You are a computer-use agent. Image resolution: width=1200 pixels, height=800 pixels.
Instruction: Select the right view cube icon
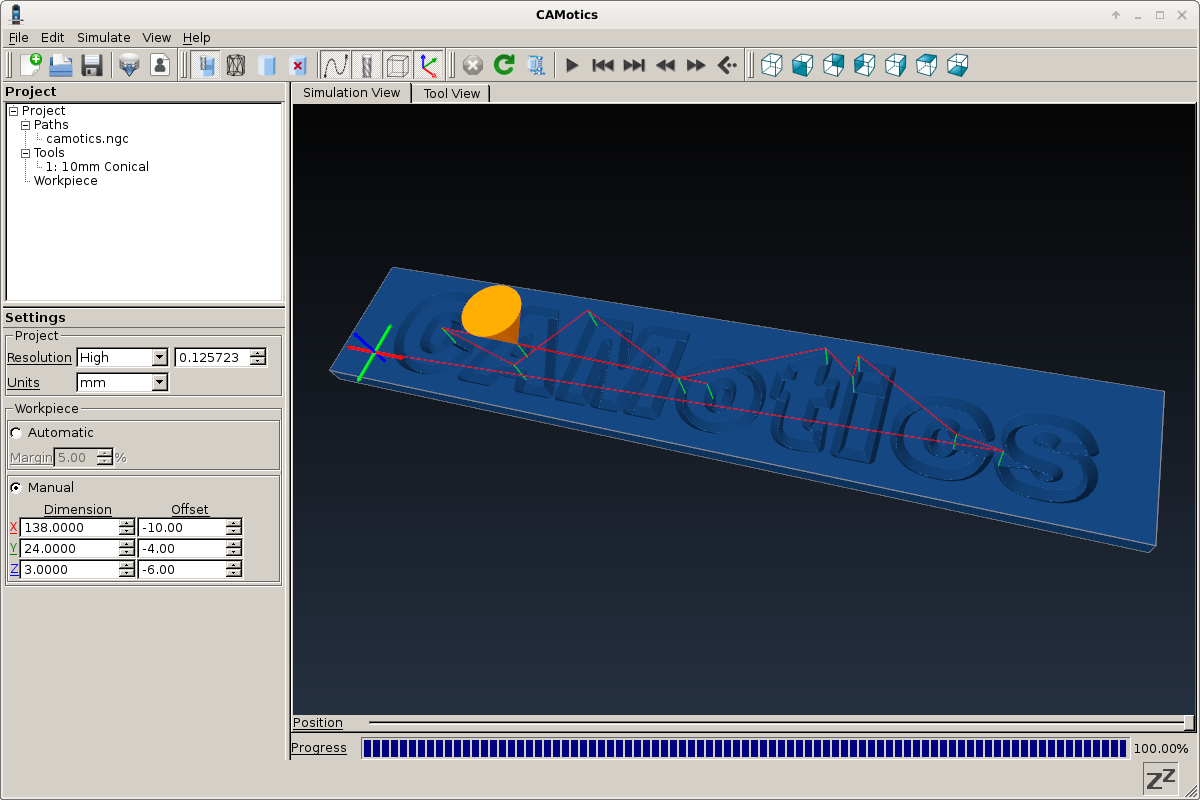pos(895,65)
